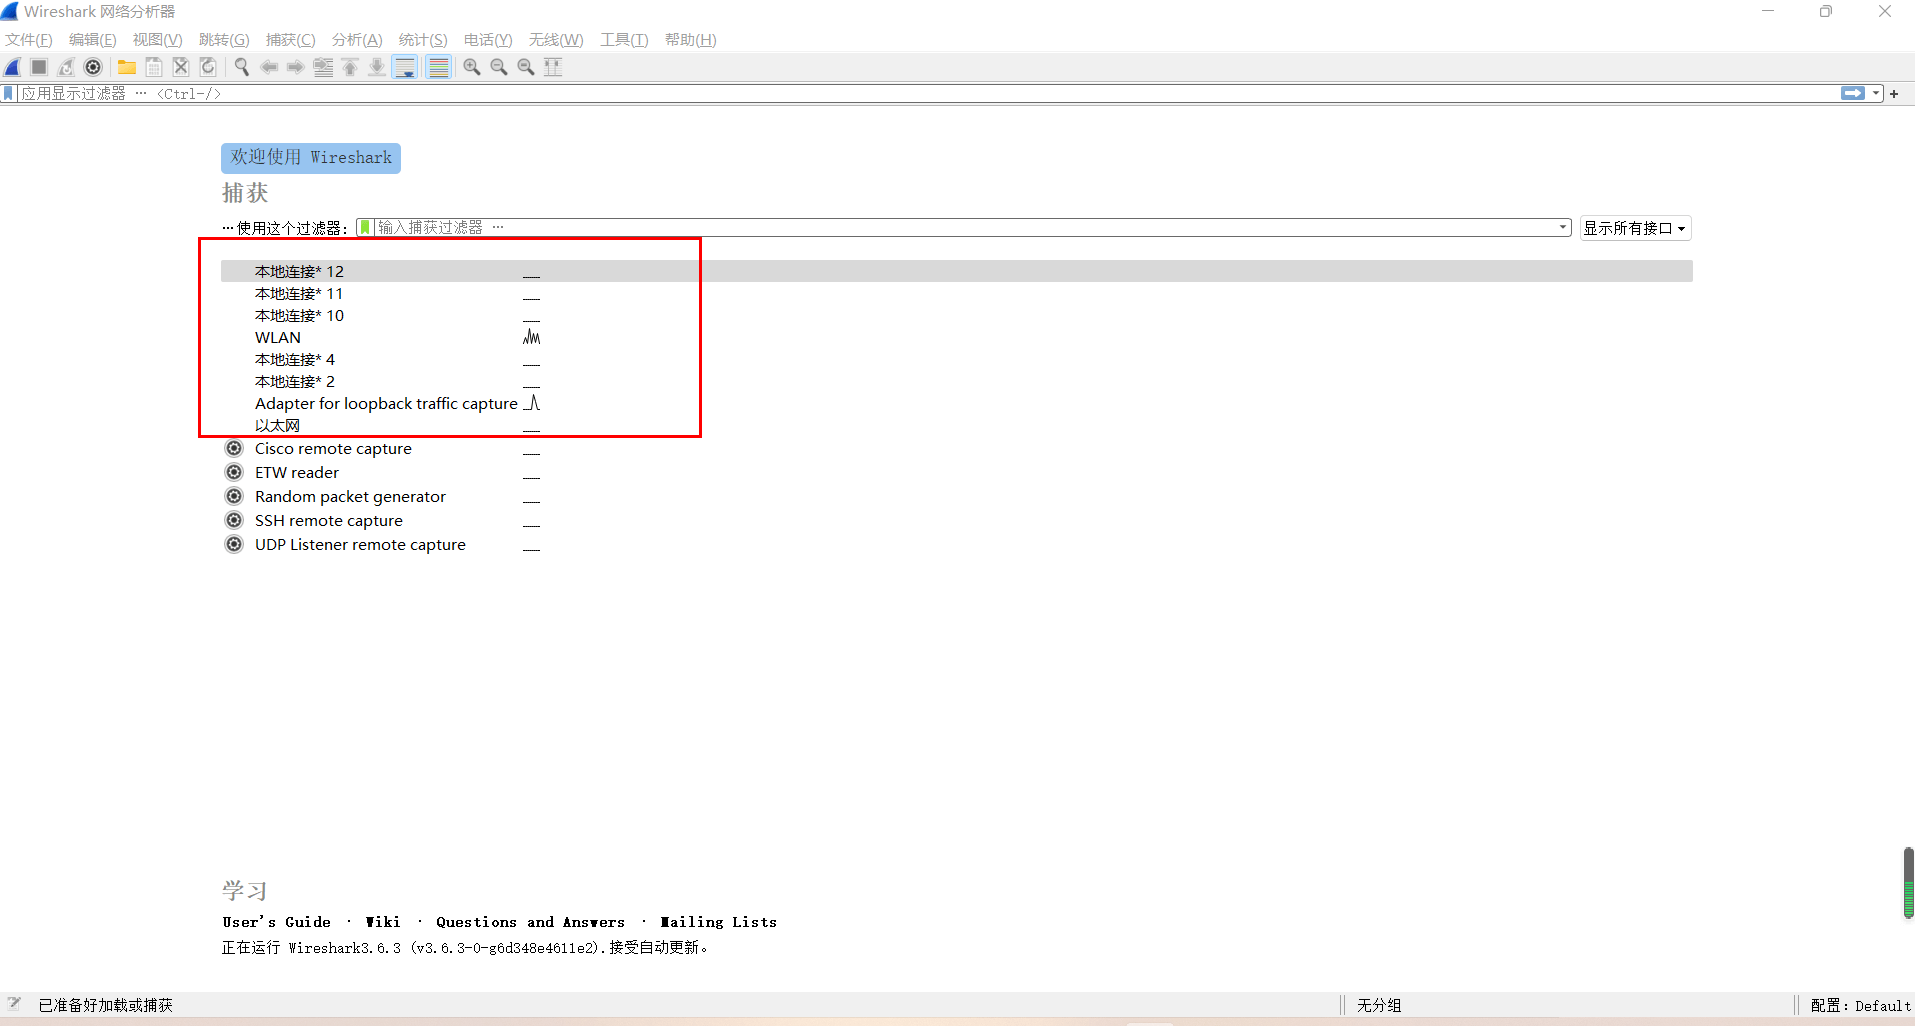1915x1026 pixels.
Task: Click the zoom in magnifier icon
Action: 472,67
